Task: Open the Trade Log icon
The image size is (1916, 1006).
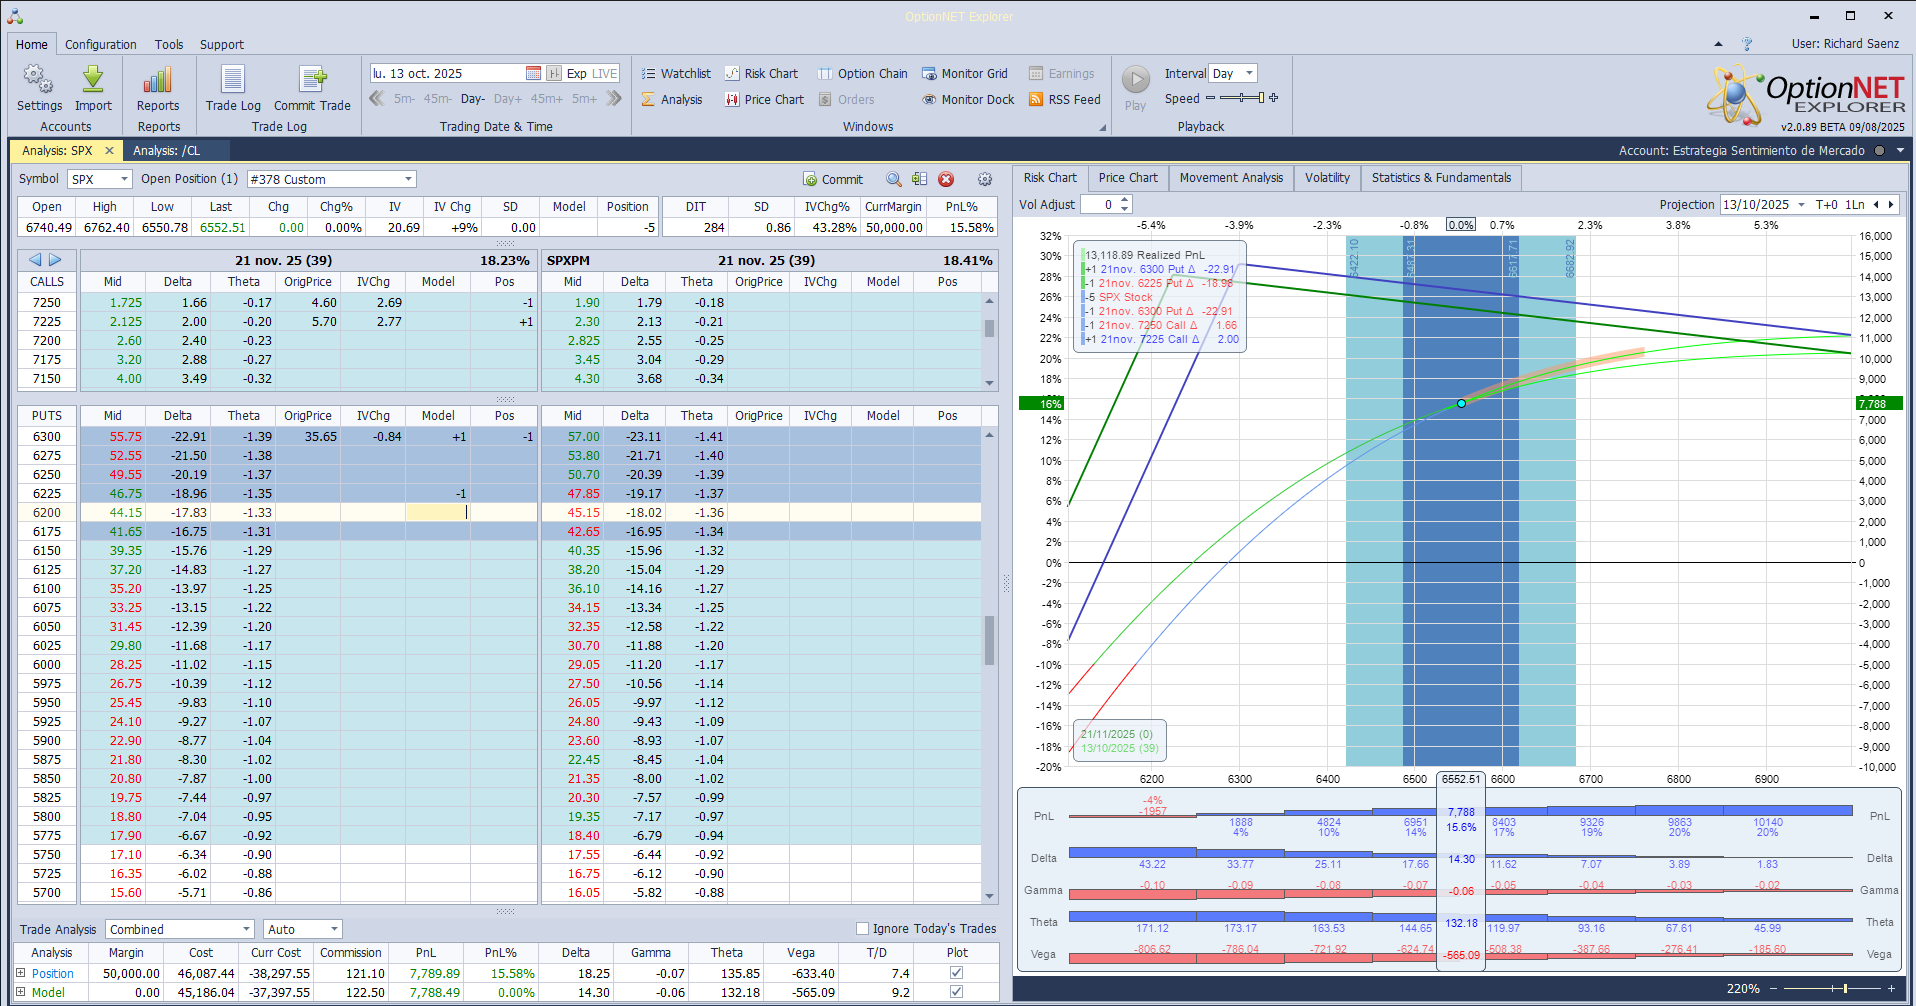Action: pos(233,79)
